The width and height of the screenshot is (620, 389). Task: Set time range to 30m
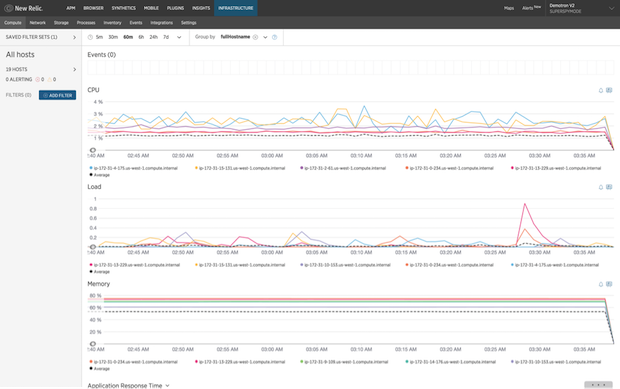(x=113, y=37)
